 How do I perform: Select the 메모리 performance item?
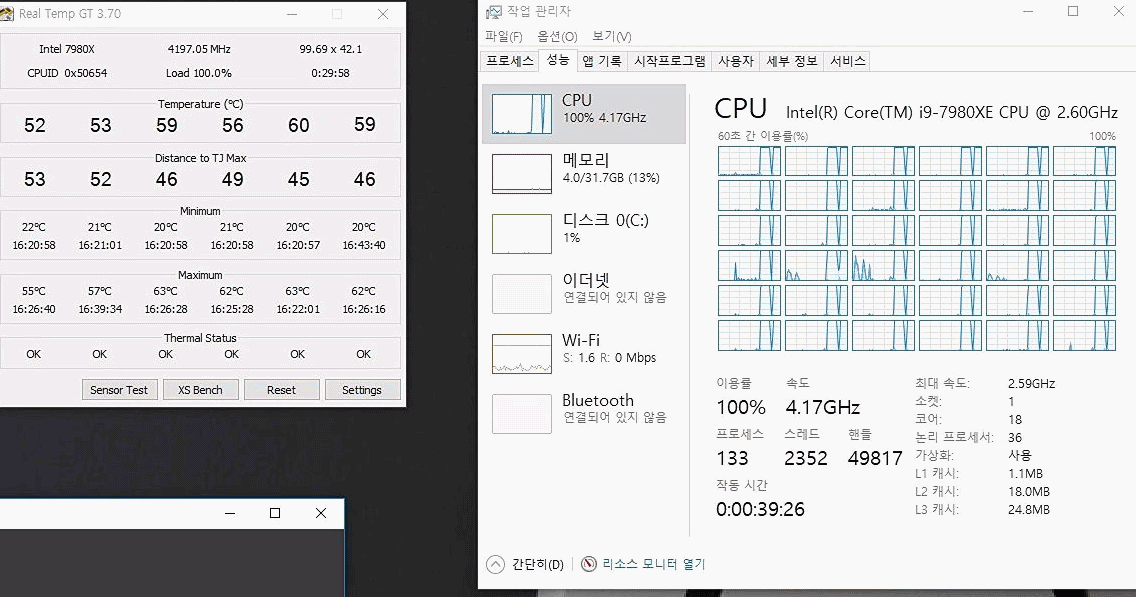coord(584,173)
